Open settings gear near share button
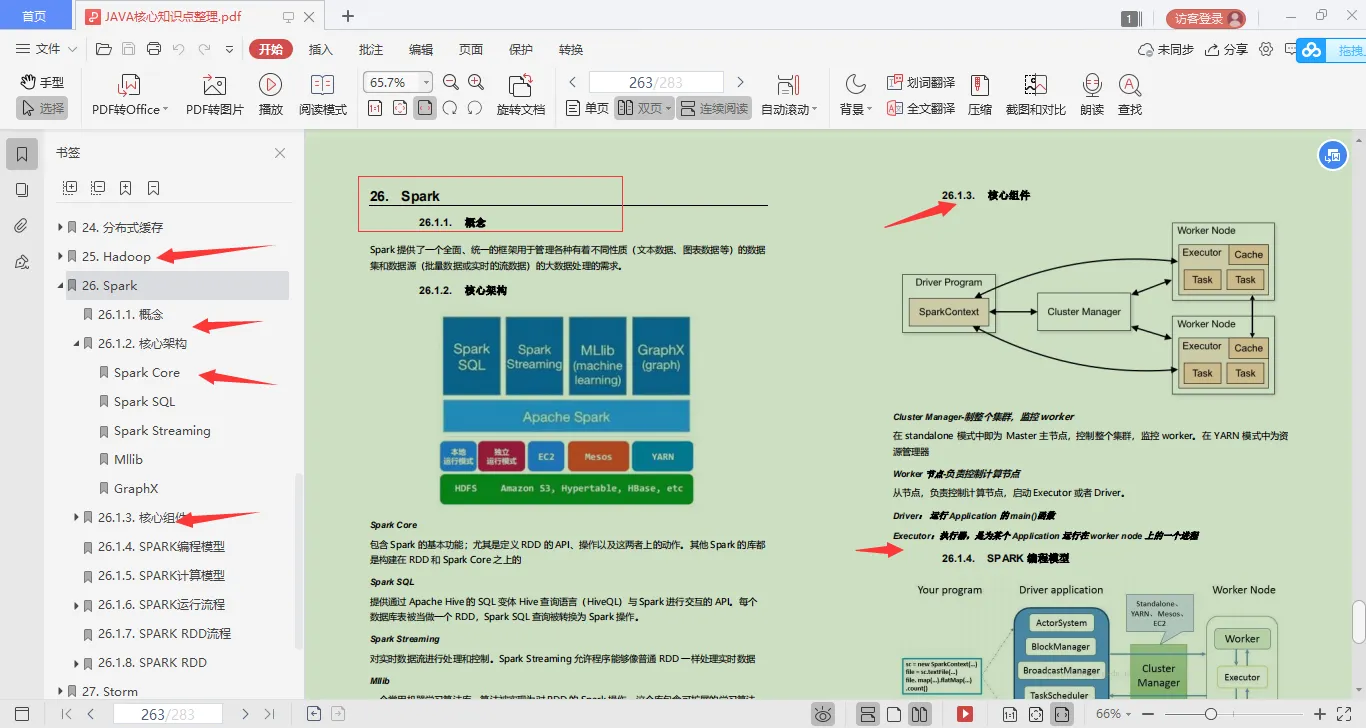The image size is (1366, 728). point(1266,49)
